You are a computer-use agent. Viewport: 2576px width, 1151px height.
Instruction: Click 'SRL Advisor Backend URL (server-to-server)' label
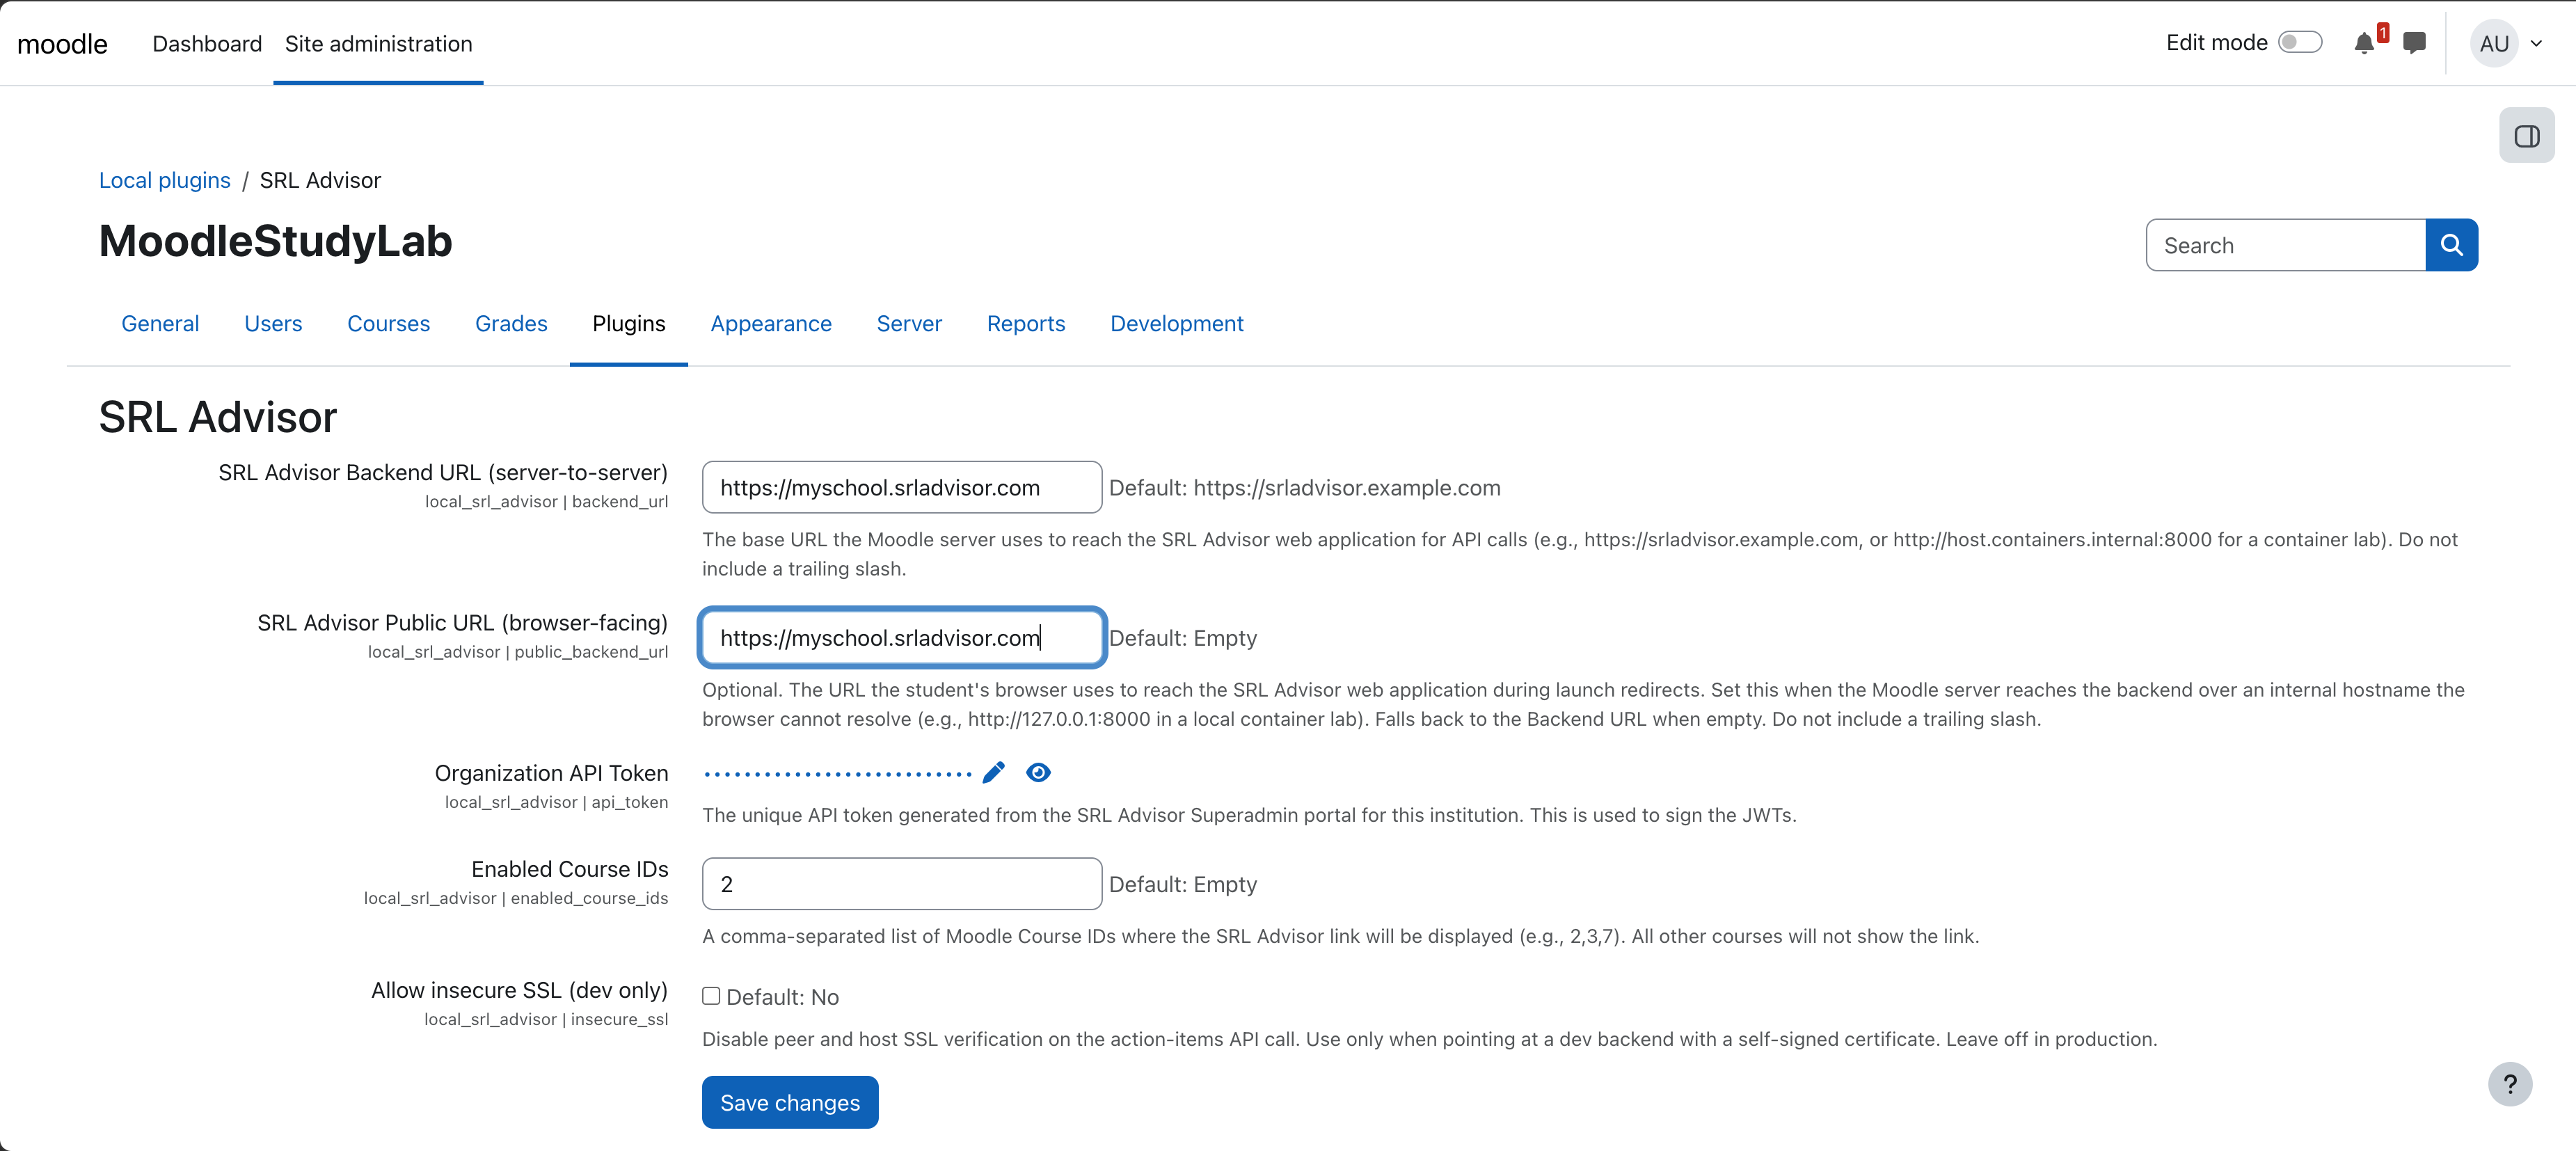pos(443,472)
